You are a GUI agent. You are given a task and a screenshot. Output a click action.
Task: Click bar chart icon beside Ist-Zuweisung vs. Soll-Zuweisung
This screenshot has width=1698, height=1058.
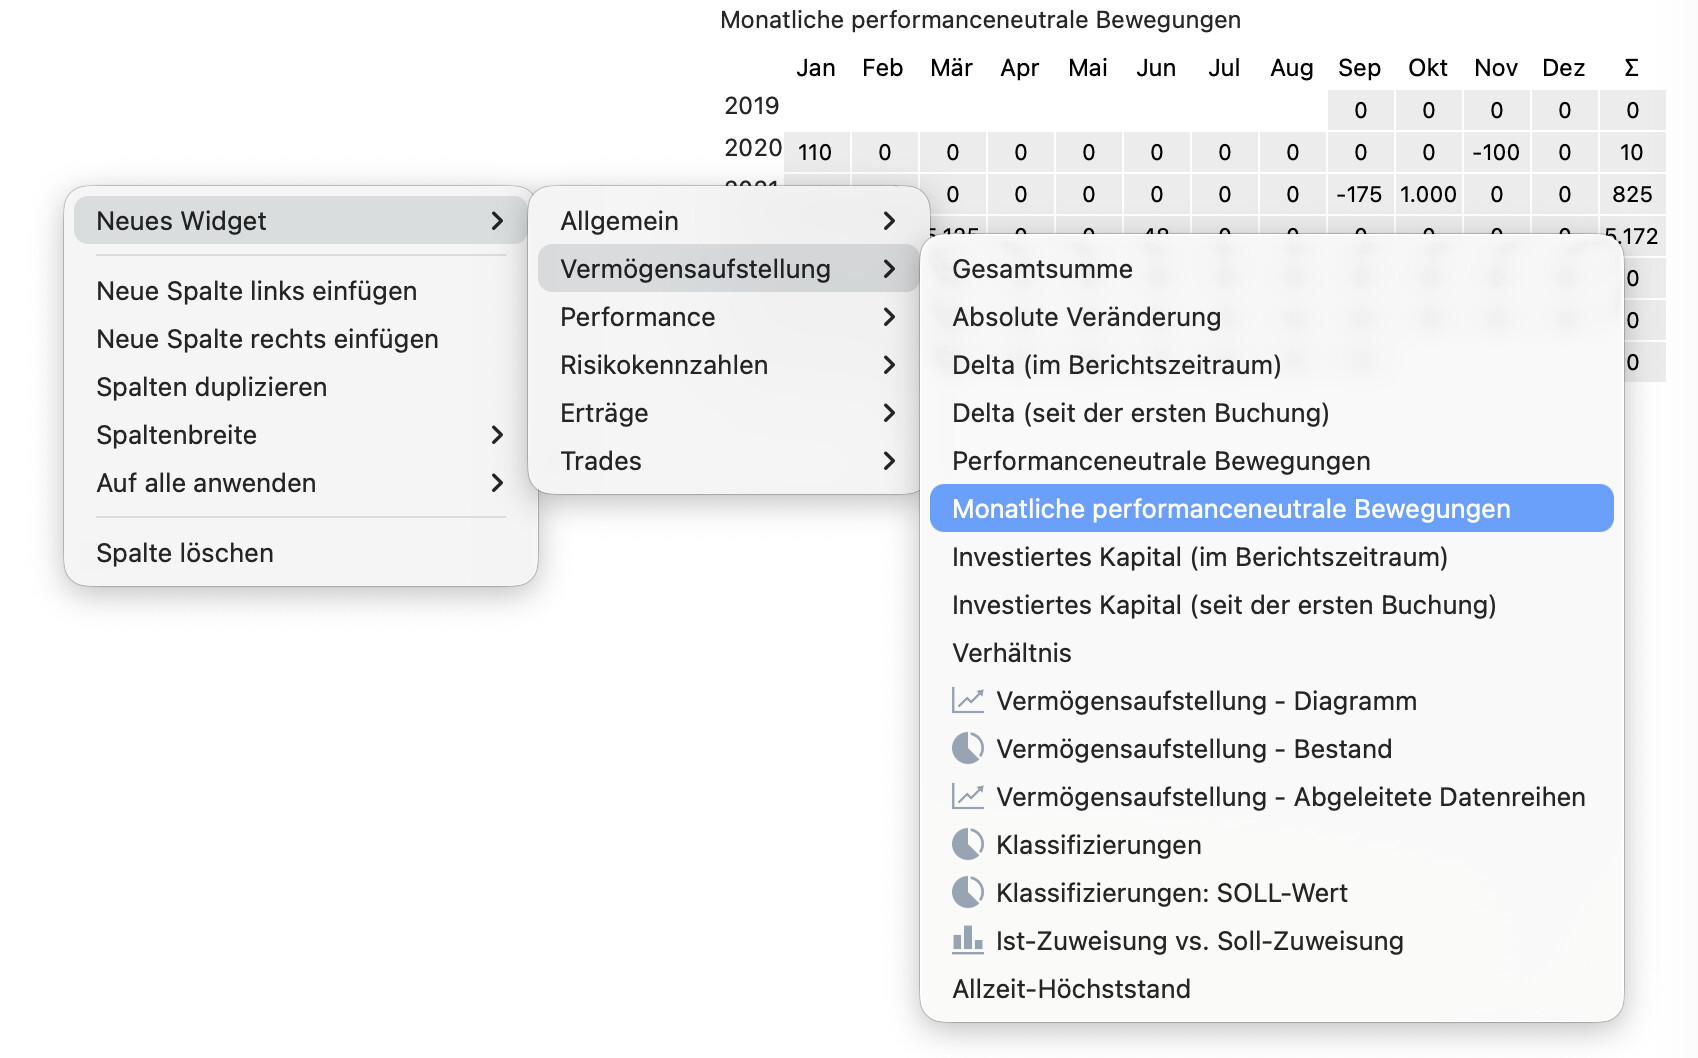tap(967, 941)
